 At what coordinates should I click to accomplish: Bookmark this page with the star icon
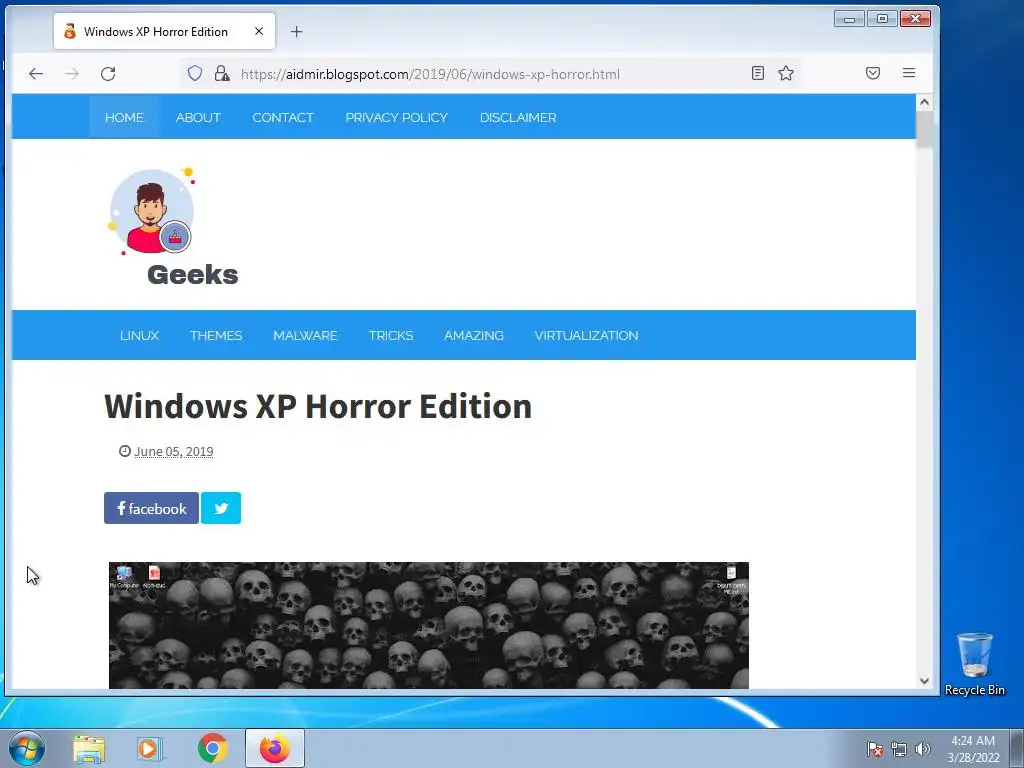786,73
